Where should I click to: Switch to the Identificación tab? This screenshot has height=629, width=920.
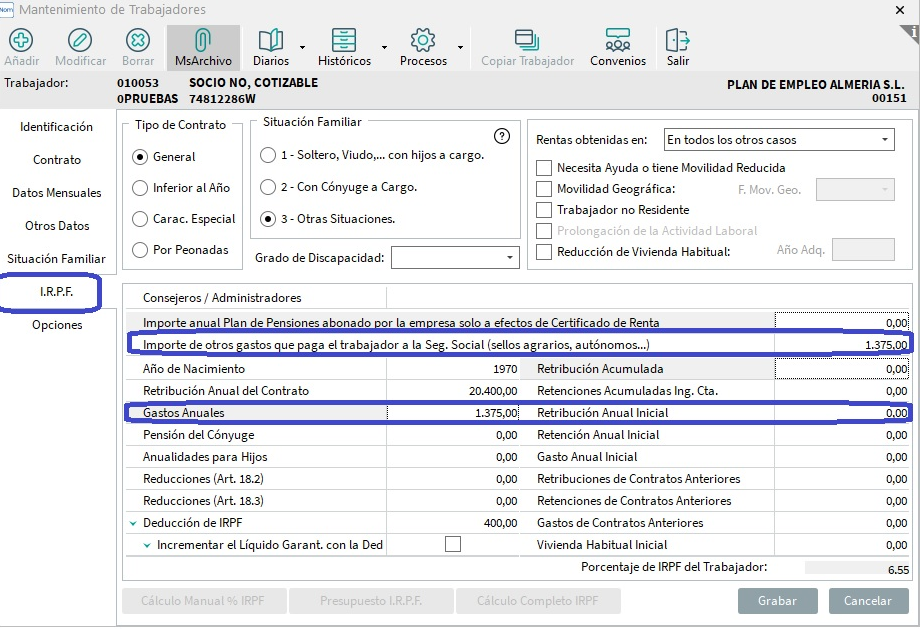click(56, 127)
